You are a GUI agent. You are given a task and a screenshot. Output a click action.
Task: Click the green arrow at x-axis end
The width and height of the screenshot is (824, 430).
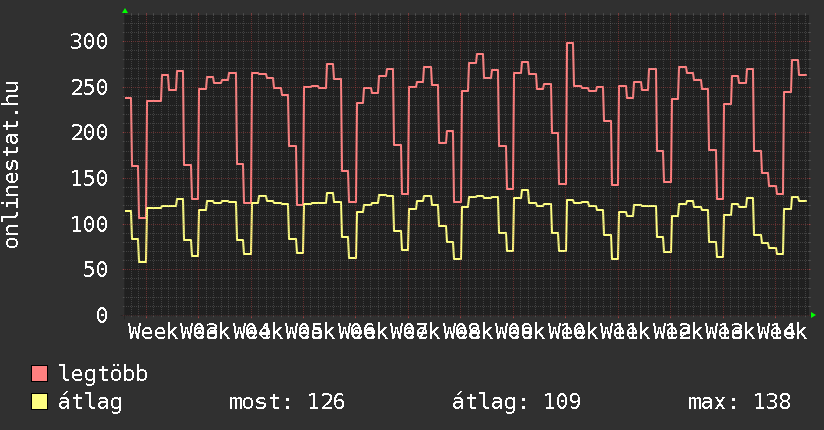pyautogui.click(x=813, y=315)
